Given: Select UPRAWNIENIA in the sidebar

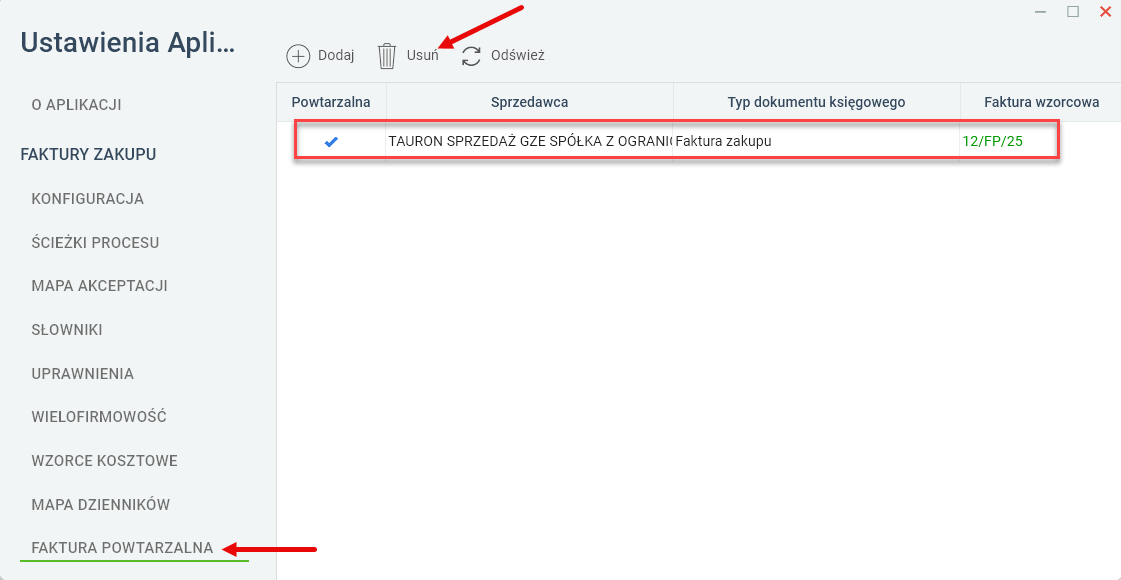Looking at the screenshot, I should (x=83, y=374).
